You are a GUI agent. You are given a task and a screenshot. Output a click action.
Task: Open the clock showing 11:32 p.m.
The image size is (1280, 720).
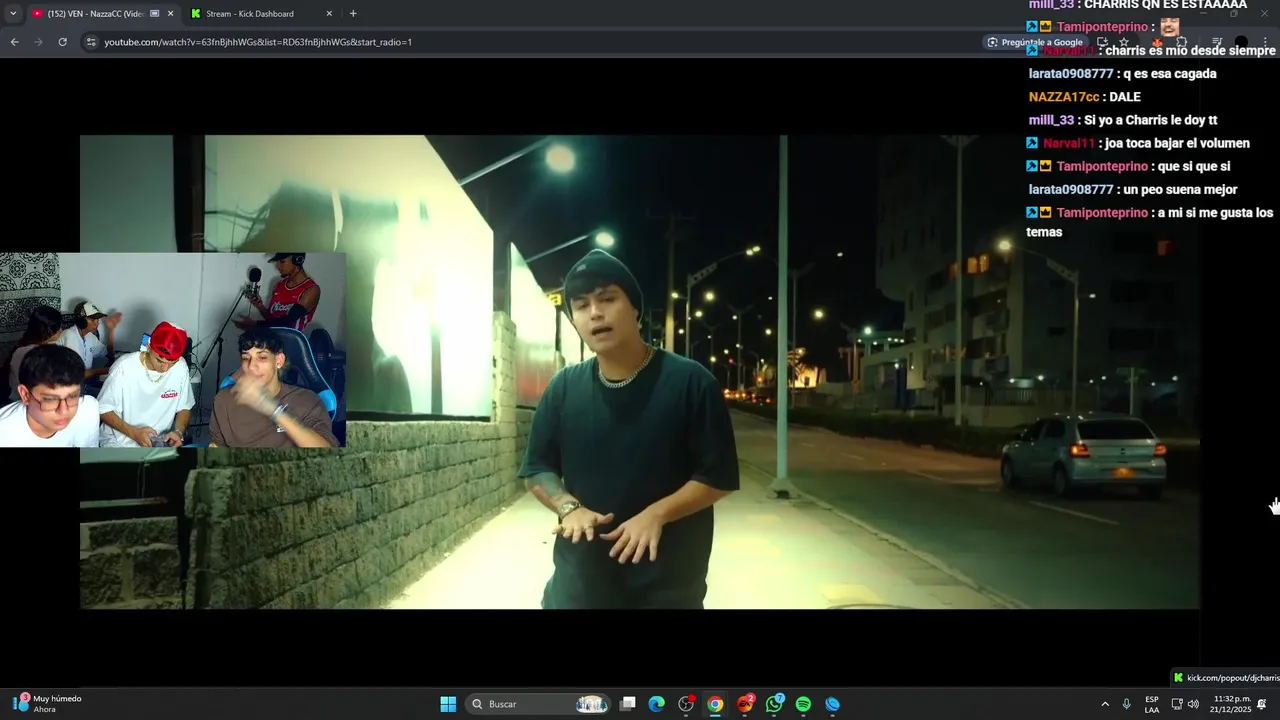[1231, 704]
